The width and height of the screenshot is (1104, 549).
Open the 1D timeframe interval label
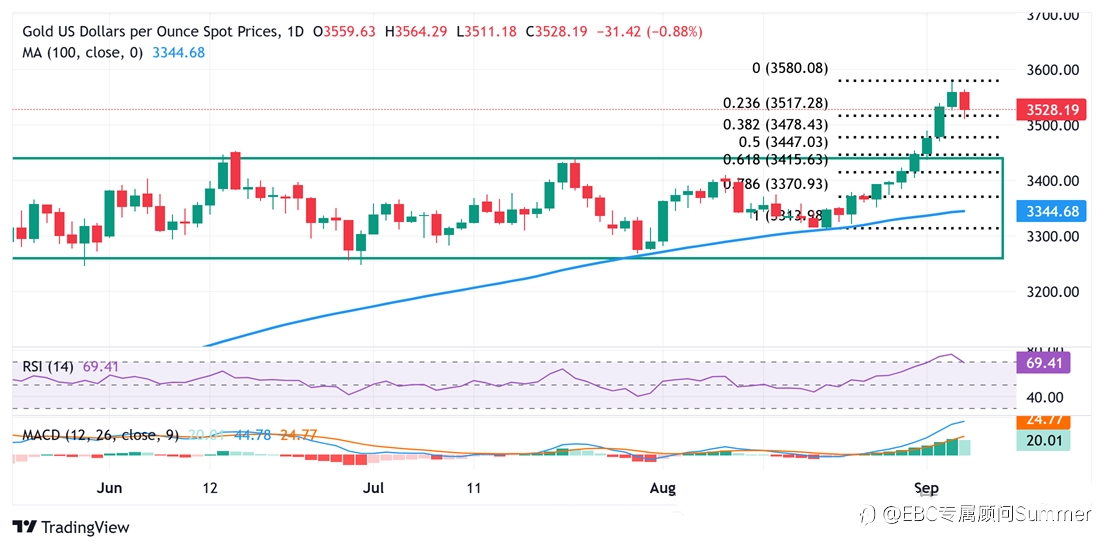tap(296, 32)
